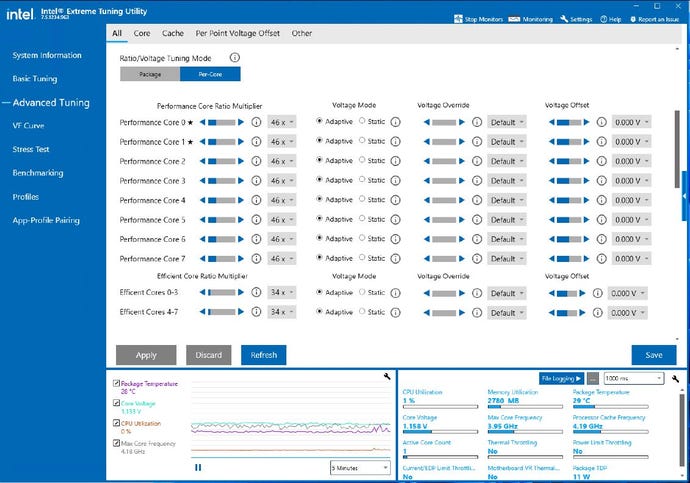
Task: Switch to the Other tab
Action: tap(301, 33)
